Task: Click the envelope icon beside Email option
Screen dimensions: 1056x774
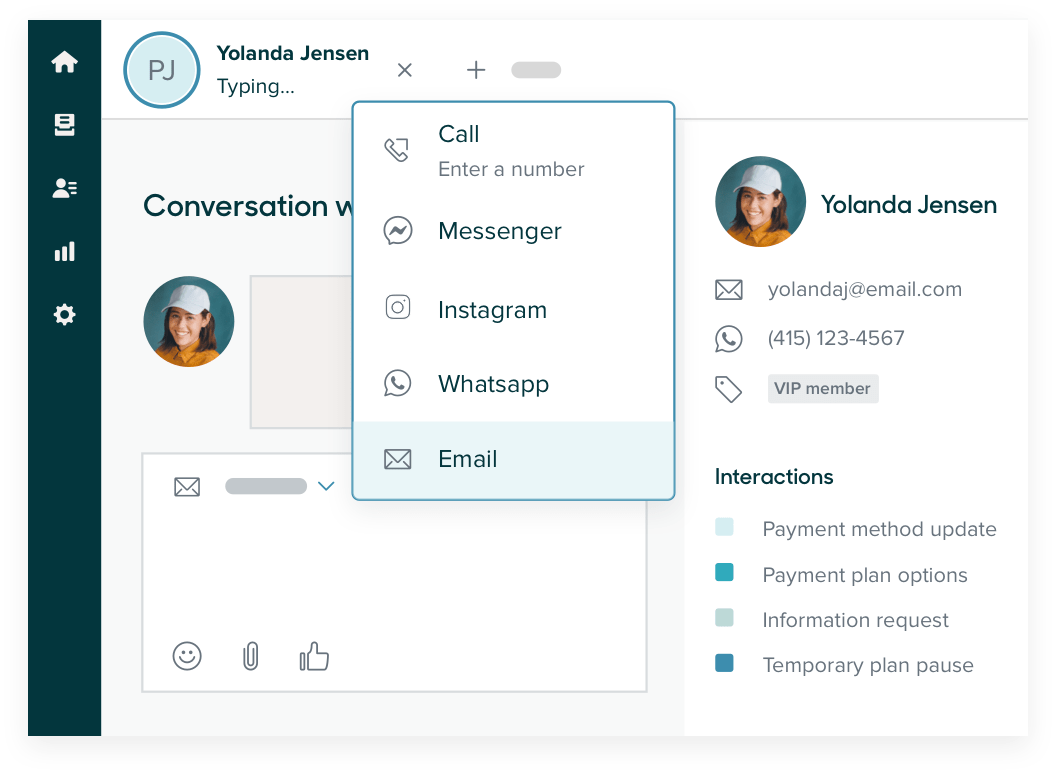Action: 397,459
